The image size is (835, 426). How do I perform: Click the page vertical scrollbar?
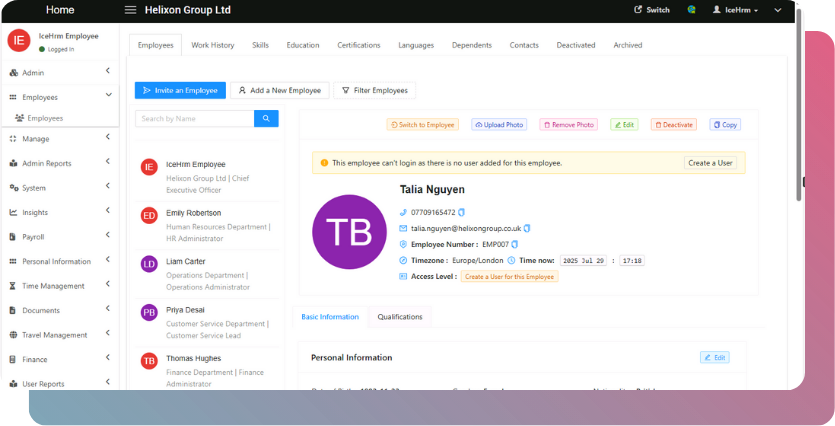798,106
